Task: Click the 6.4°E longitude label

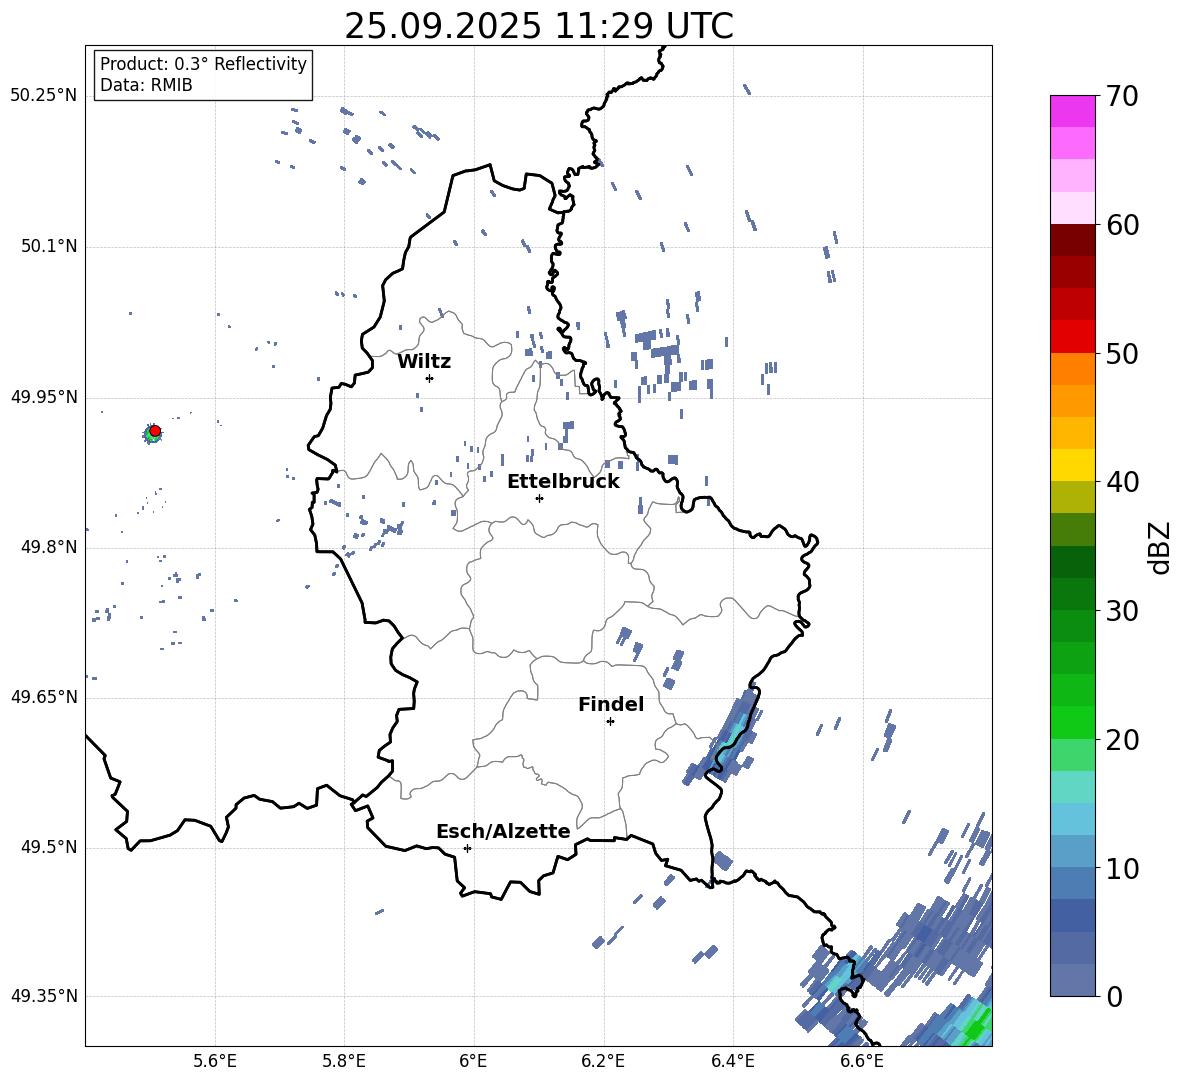Action: click(732, 1061)
